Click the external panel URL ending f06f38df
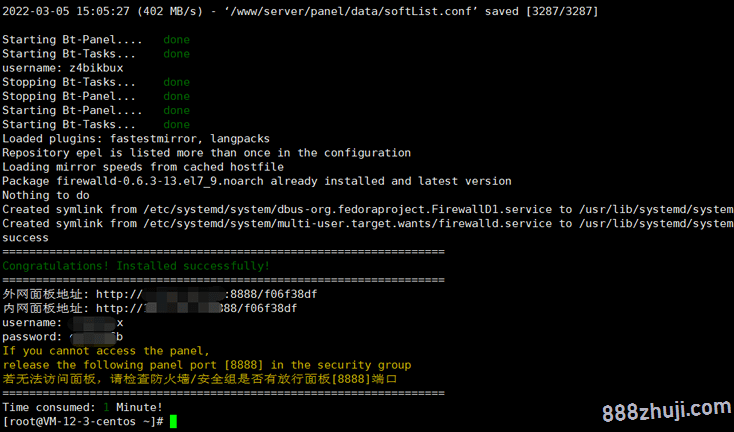Screen dimensions: 734x432 [x=206, y=294]
